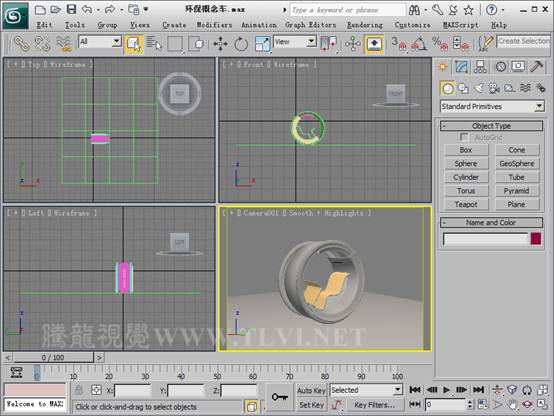Click the Pyramid primitive button
The image size is (554, 416).
coord(517,191)
